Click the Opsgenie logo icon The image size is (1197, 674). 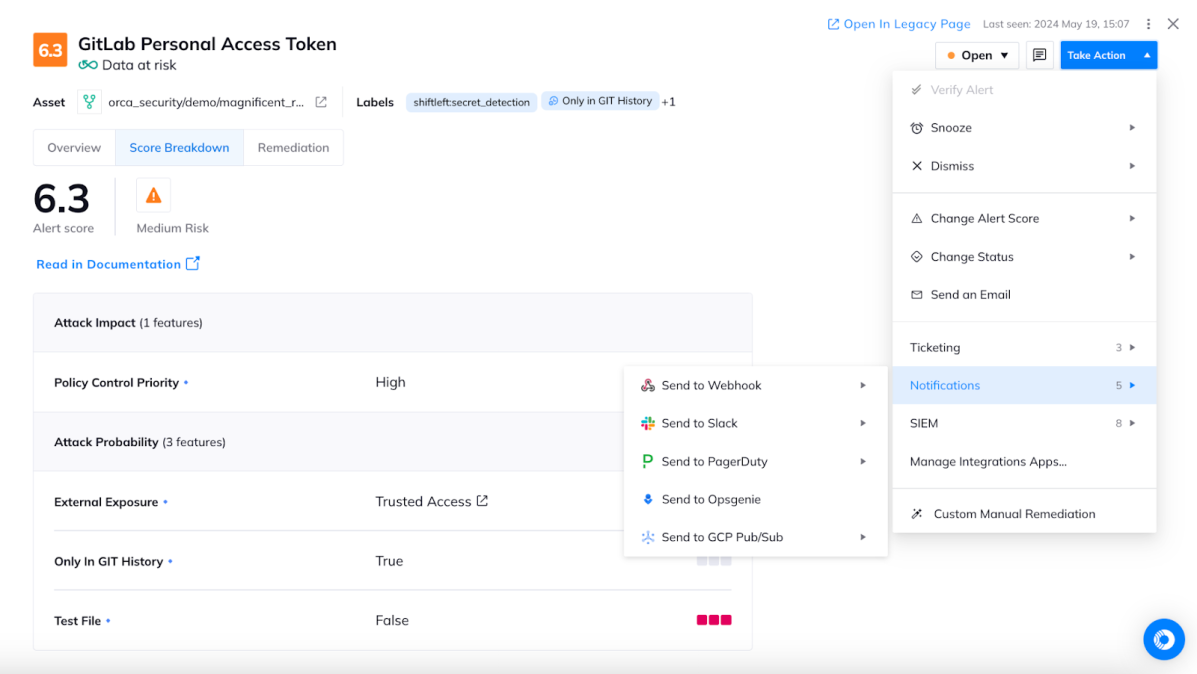(647, 499)
